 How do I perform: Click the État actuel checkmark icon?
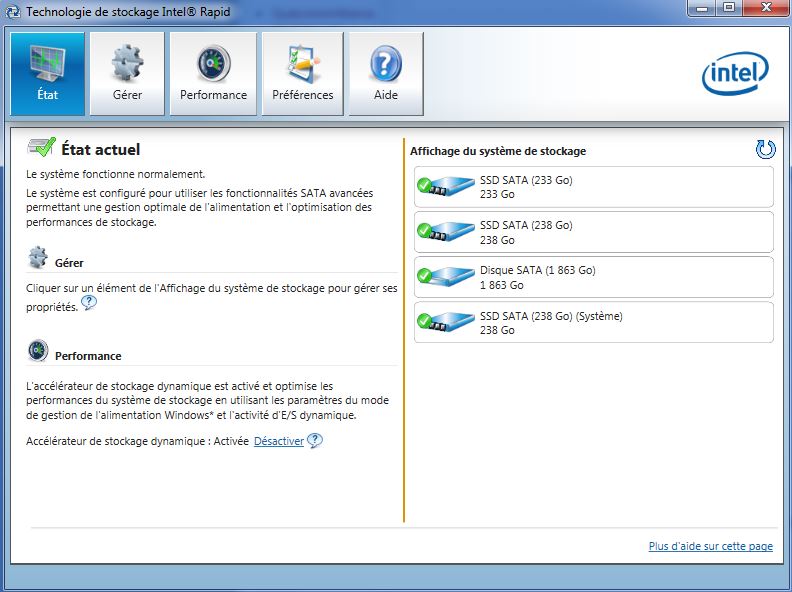[x=41, y=147]
